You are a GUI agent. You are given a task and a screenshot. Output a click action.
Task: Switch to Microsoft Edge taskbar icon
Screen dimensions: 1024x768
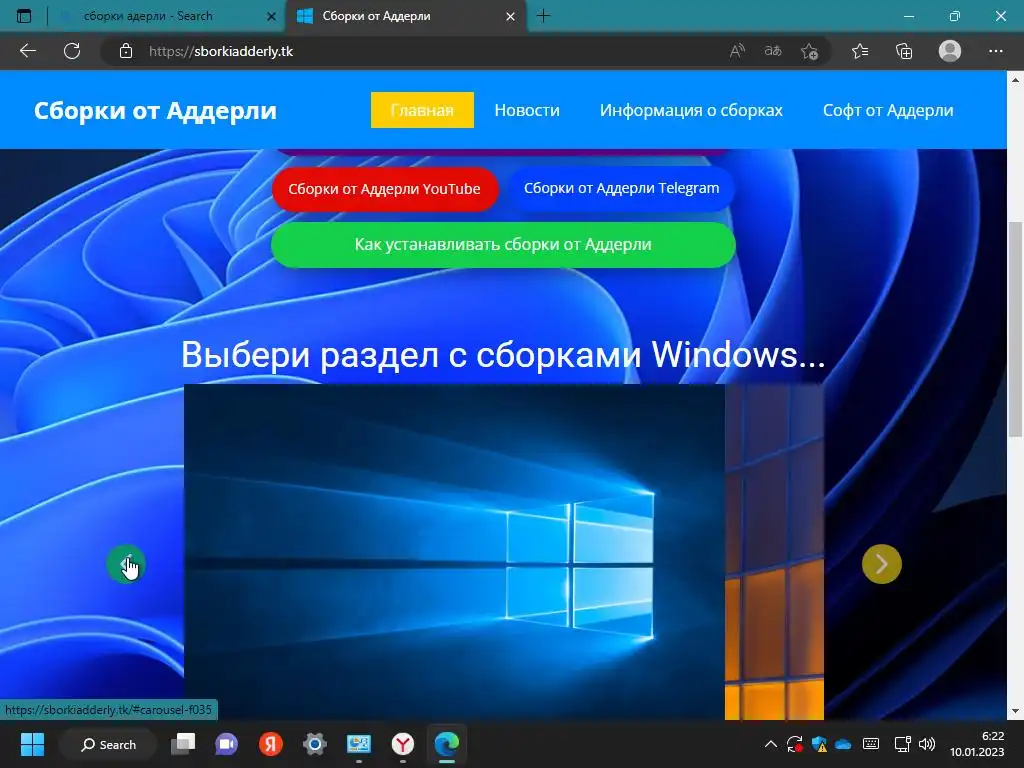pyautogui.click(x=447, y=744)
